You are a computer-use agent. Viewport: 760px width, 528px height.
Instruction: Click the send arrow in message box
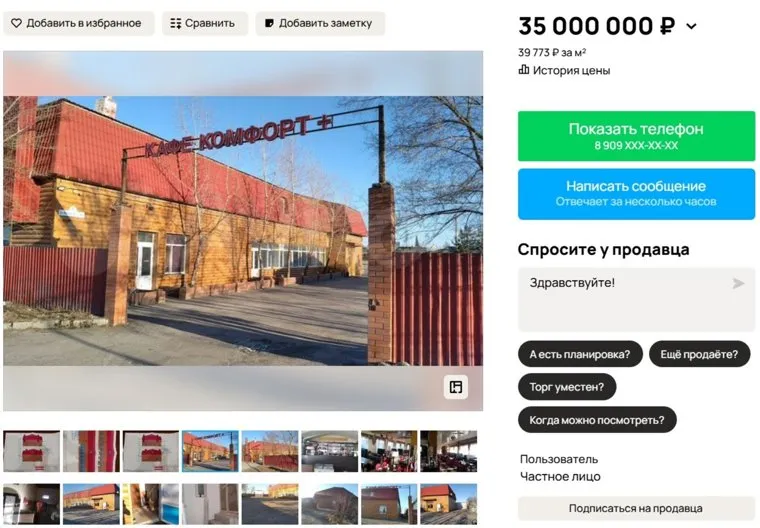[x=738, y=283]
